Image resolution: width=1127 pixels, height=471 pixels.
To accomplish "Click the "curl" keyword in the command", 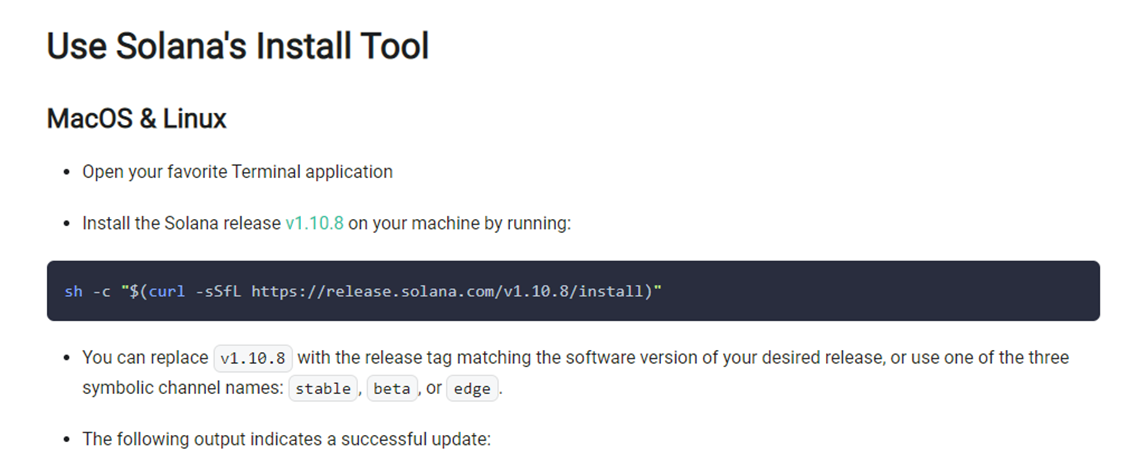I will click(167, 291).
